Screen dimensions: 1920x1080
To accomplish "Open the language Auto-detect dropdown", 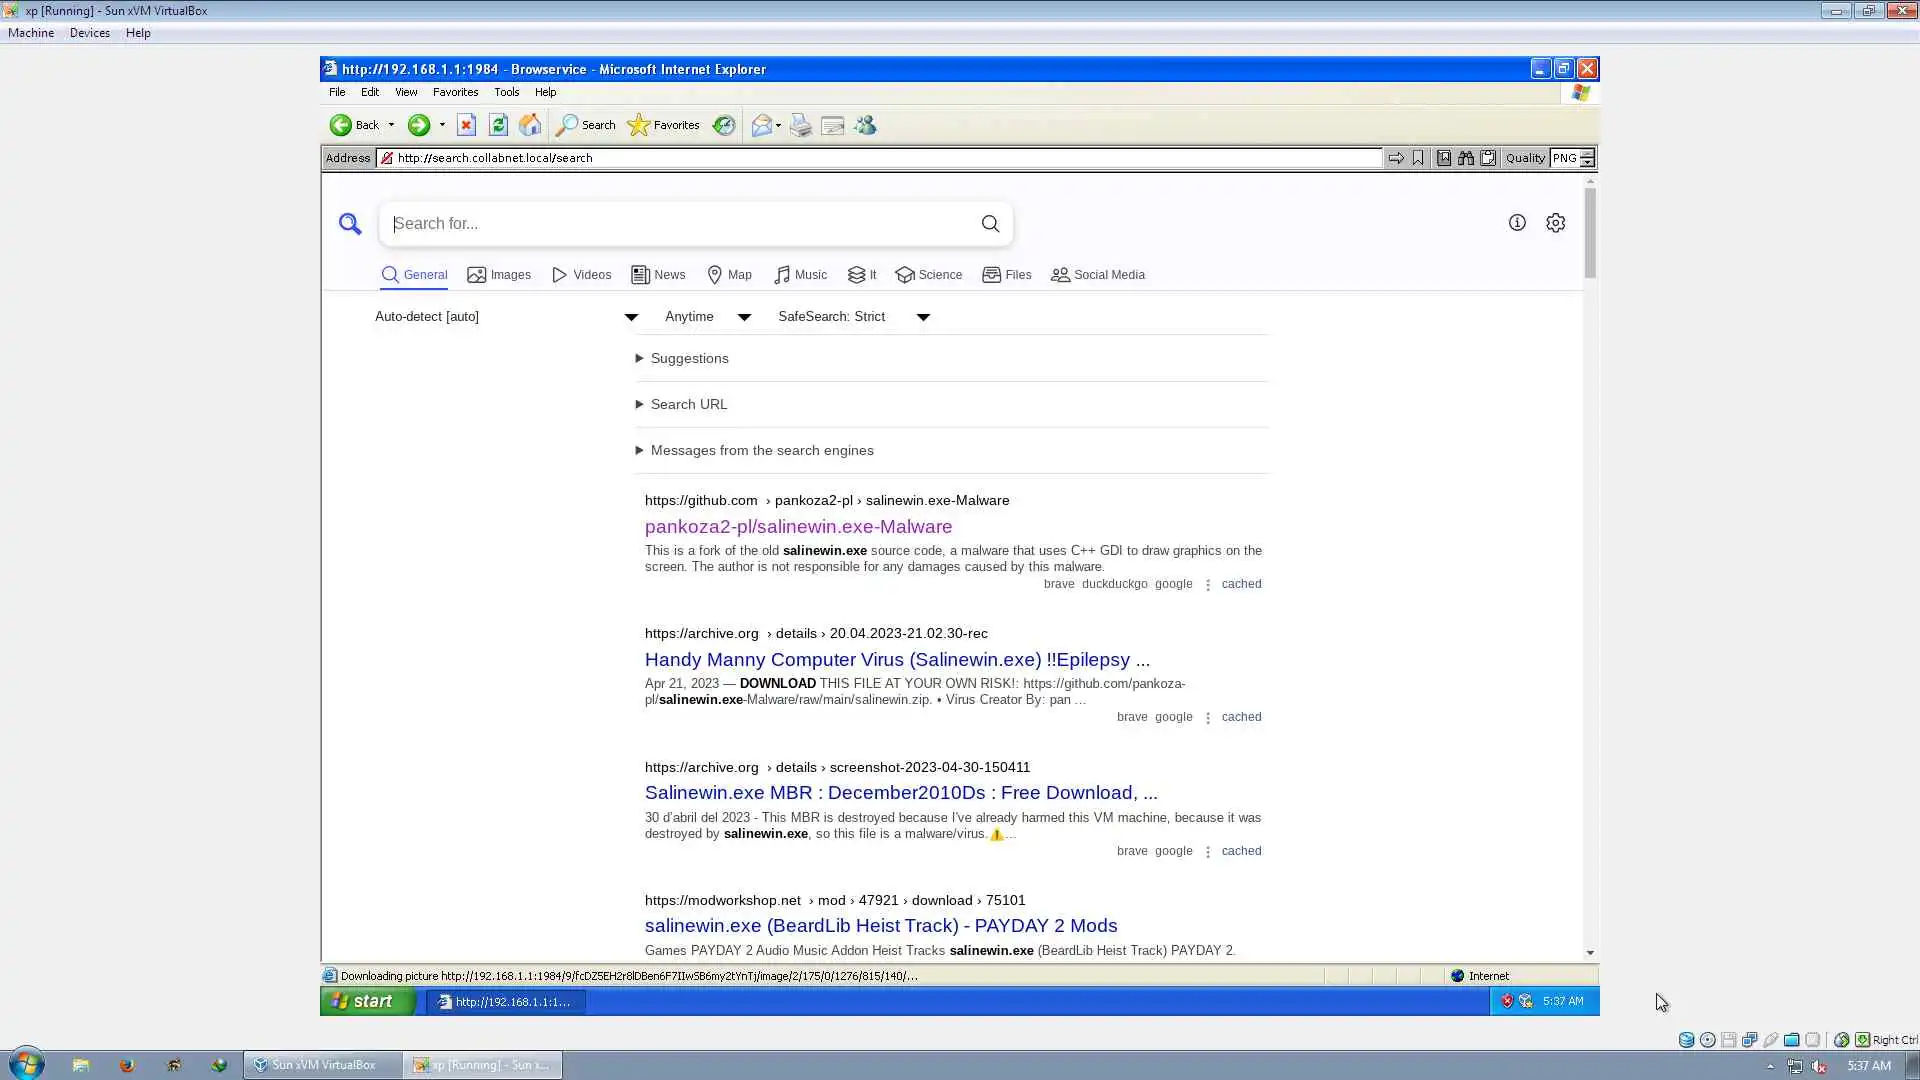I will point(506,317).
